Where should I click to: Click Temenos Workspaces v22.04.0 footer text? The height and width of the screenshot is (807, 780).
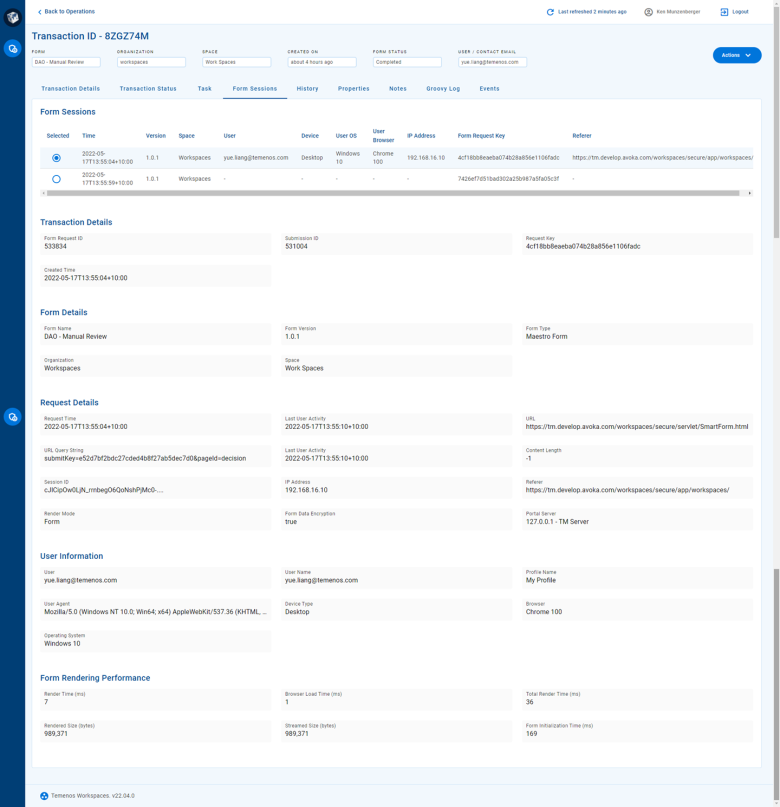click(x=93, y=796)
